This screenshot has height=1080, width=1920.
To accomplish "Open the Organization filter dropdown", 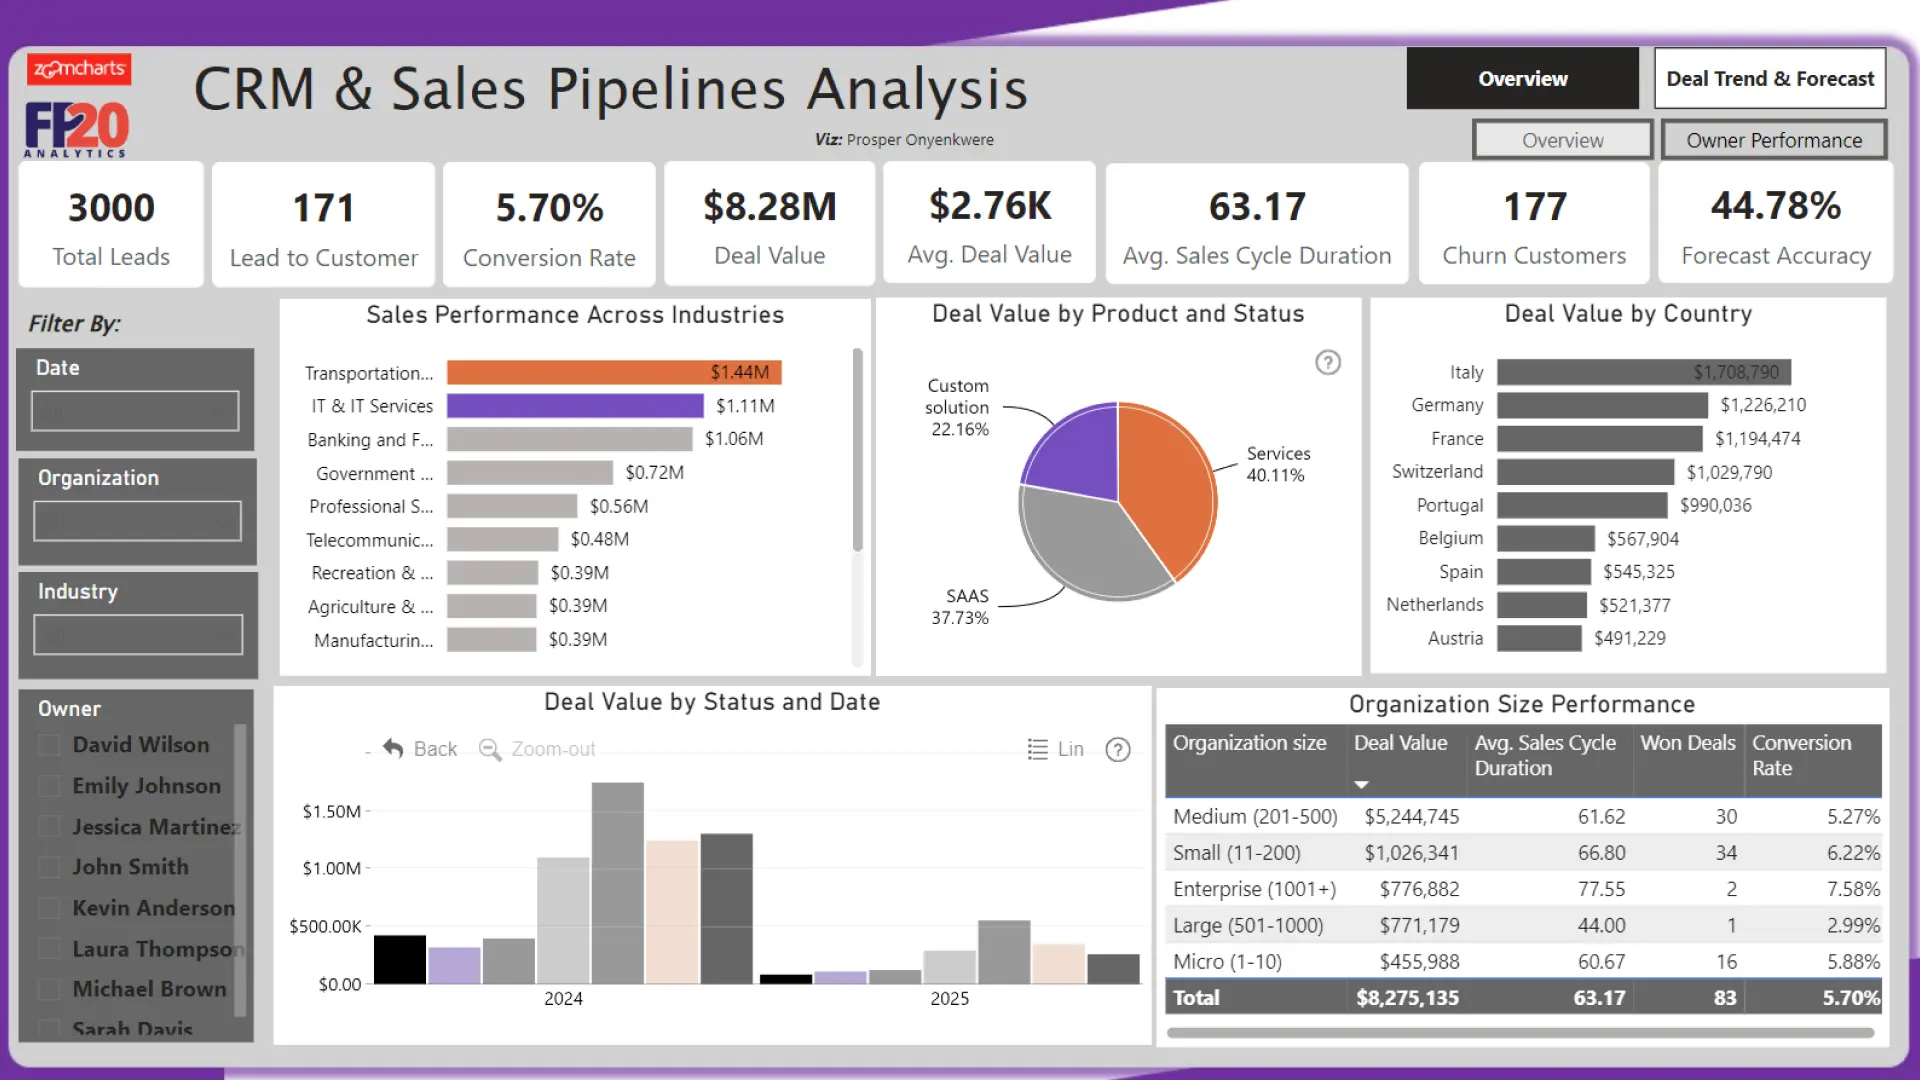I will tap(137, 521).
